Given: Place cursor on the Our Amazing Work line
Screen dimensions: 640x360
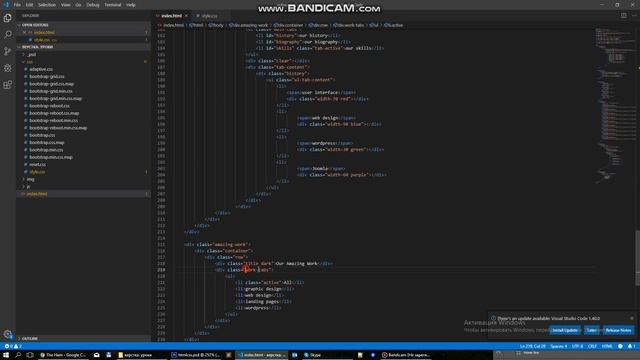Looking at the screenshot, I should (274, 264).
